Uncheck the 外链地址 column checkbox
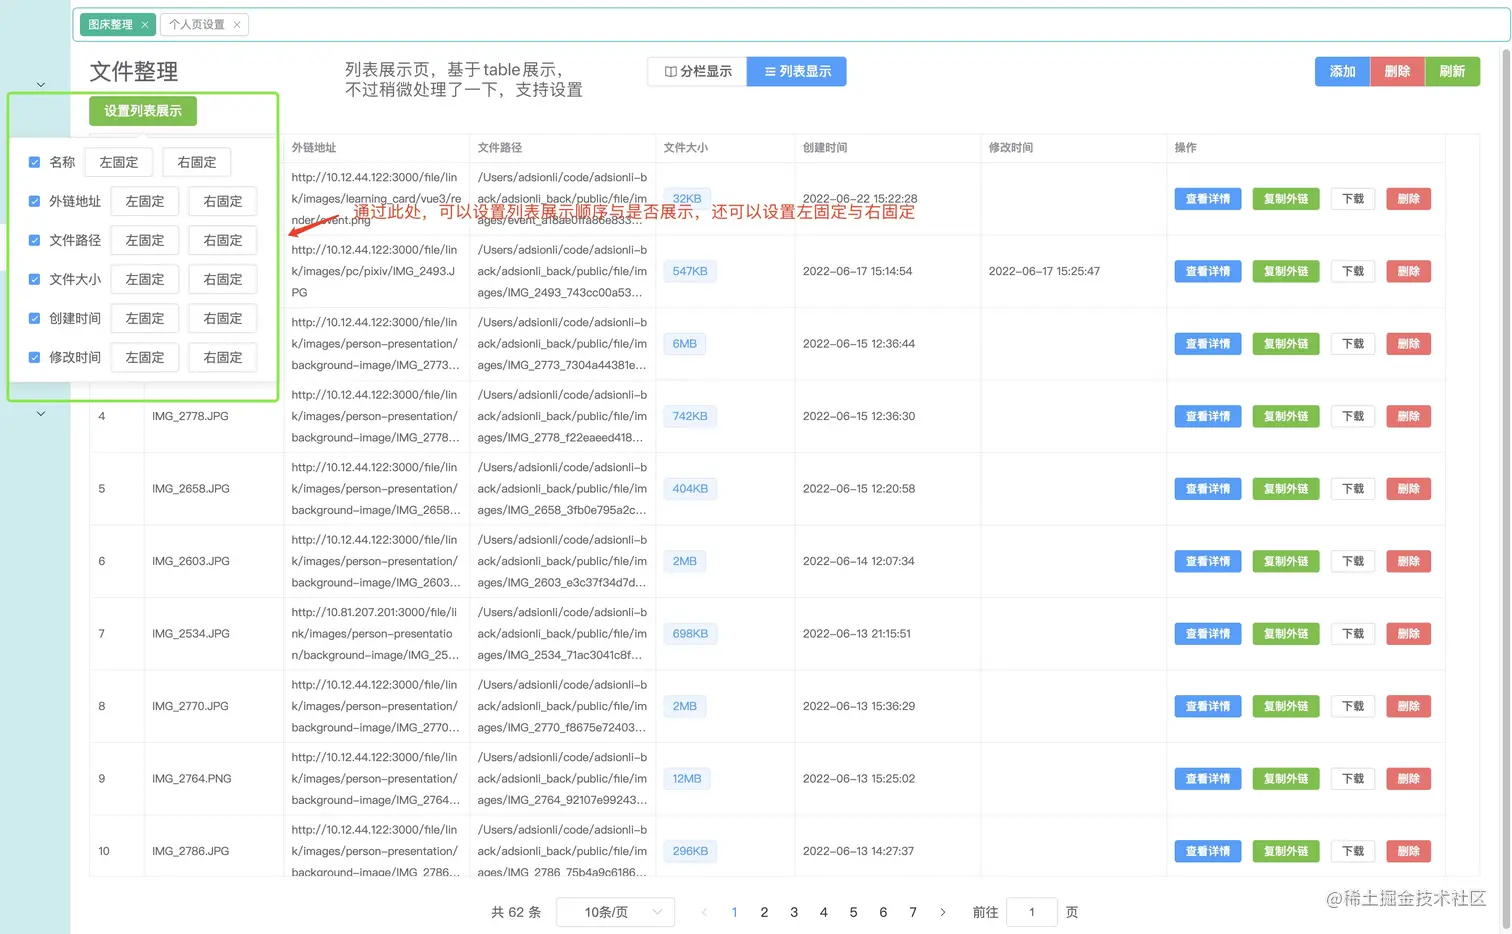 point(35,201)
